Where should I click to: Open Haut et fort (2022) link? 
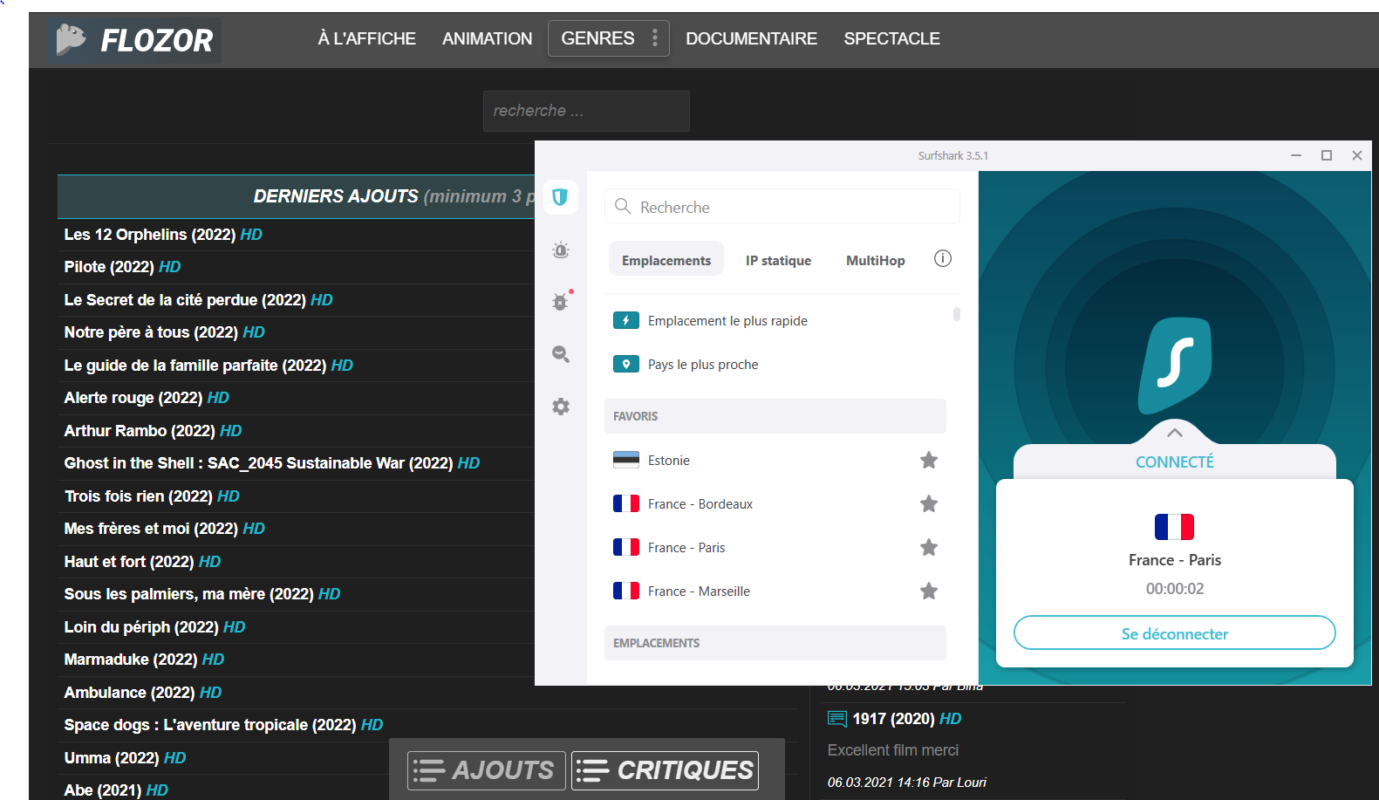click(142, 562)
